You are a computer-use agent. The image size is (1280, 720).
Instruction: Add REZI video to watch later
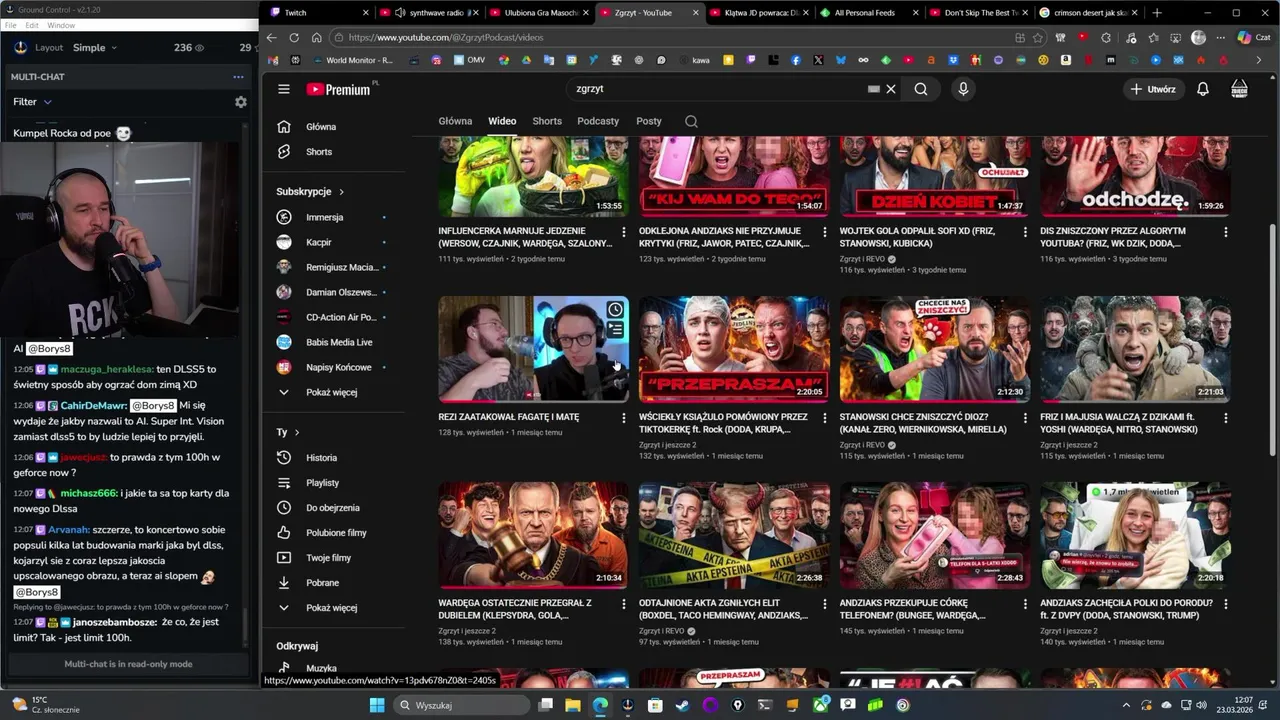(615, 310)
